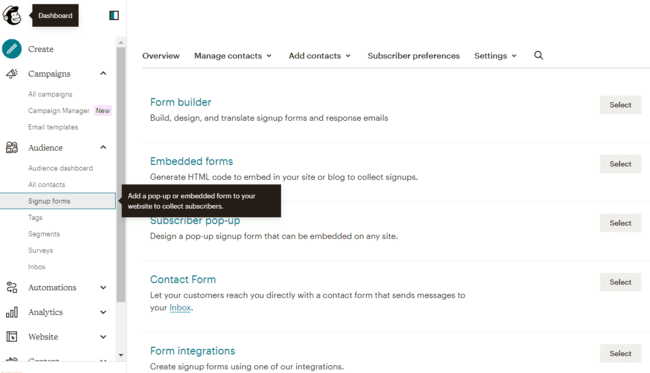
Task: Open the Subscriber preferences tab
Action: tap(413, 56)
